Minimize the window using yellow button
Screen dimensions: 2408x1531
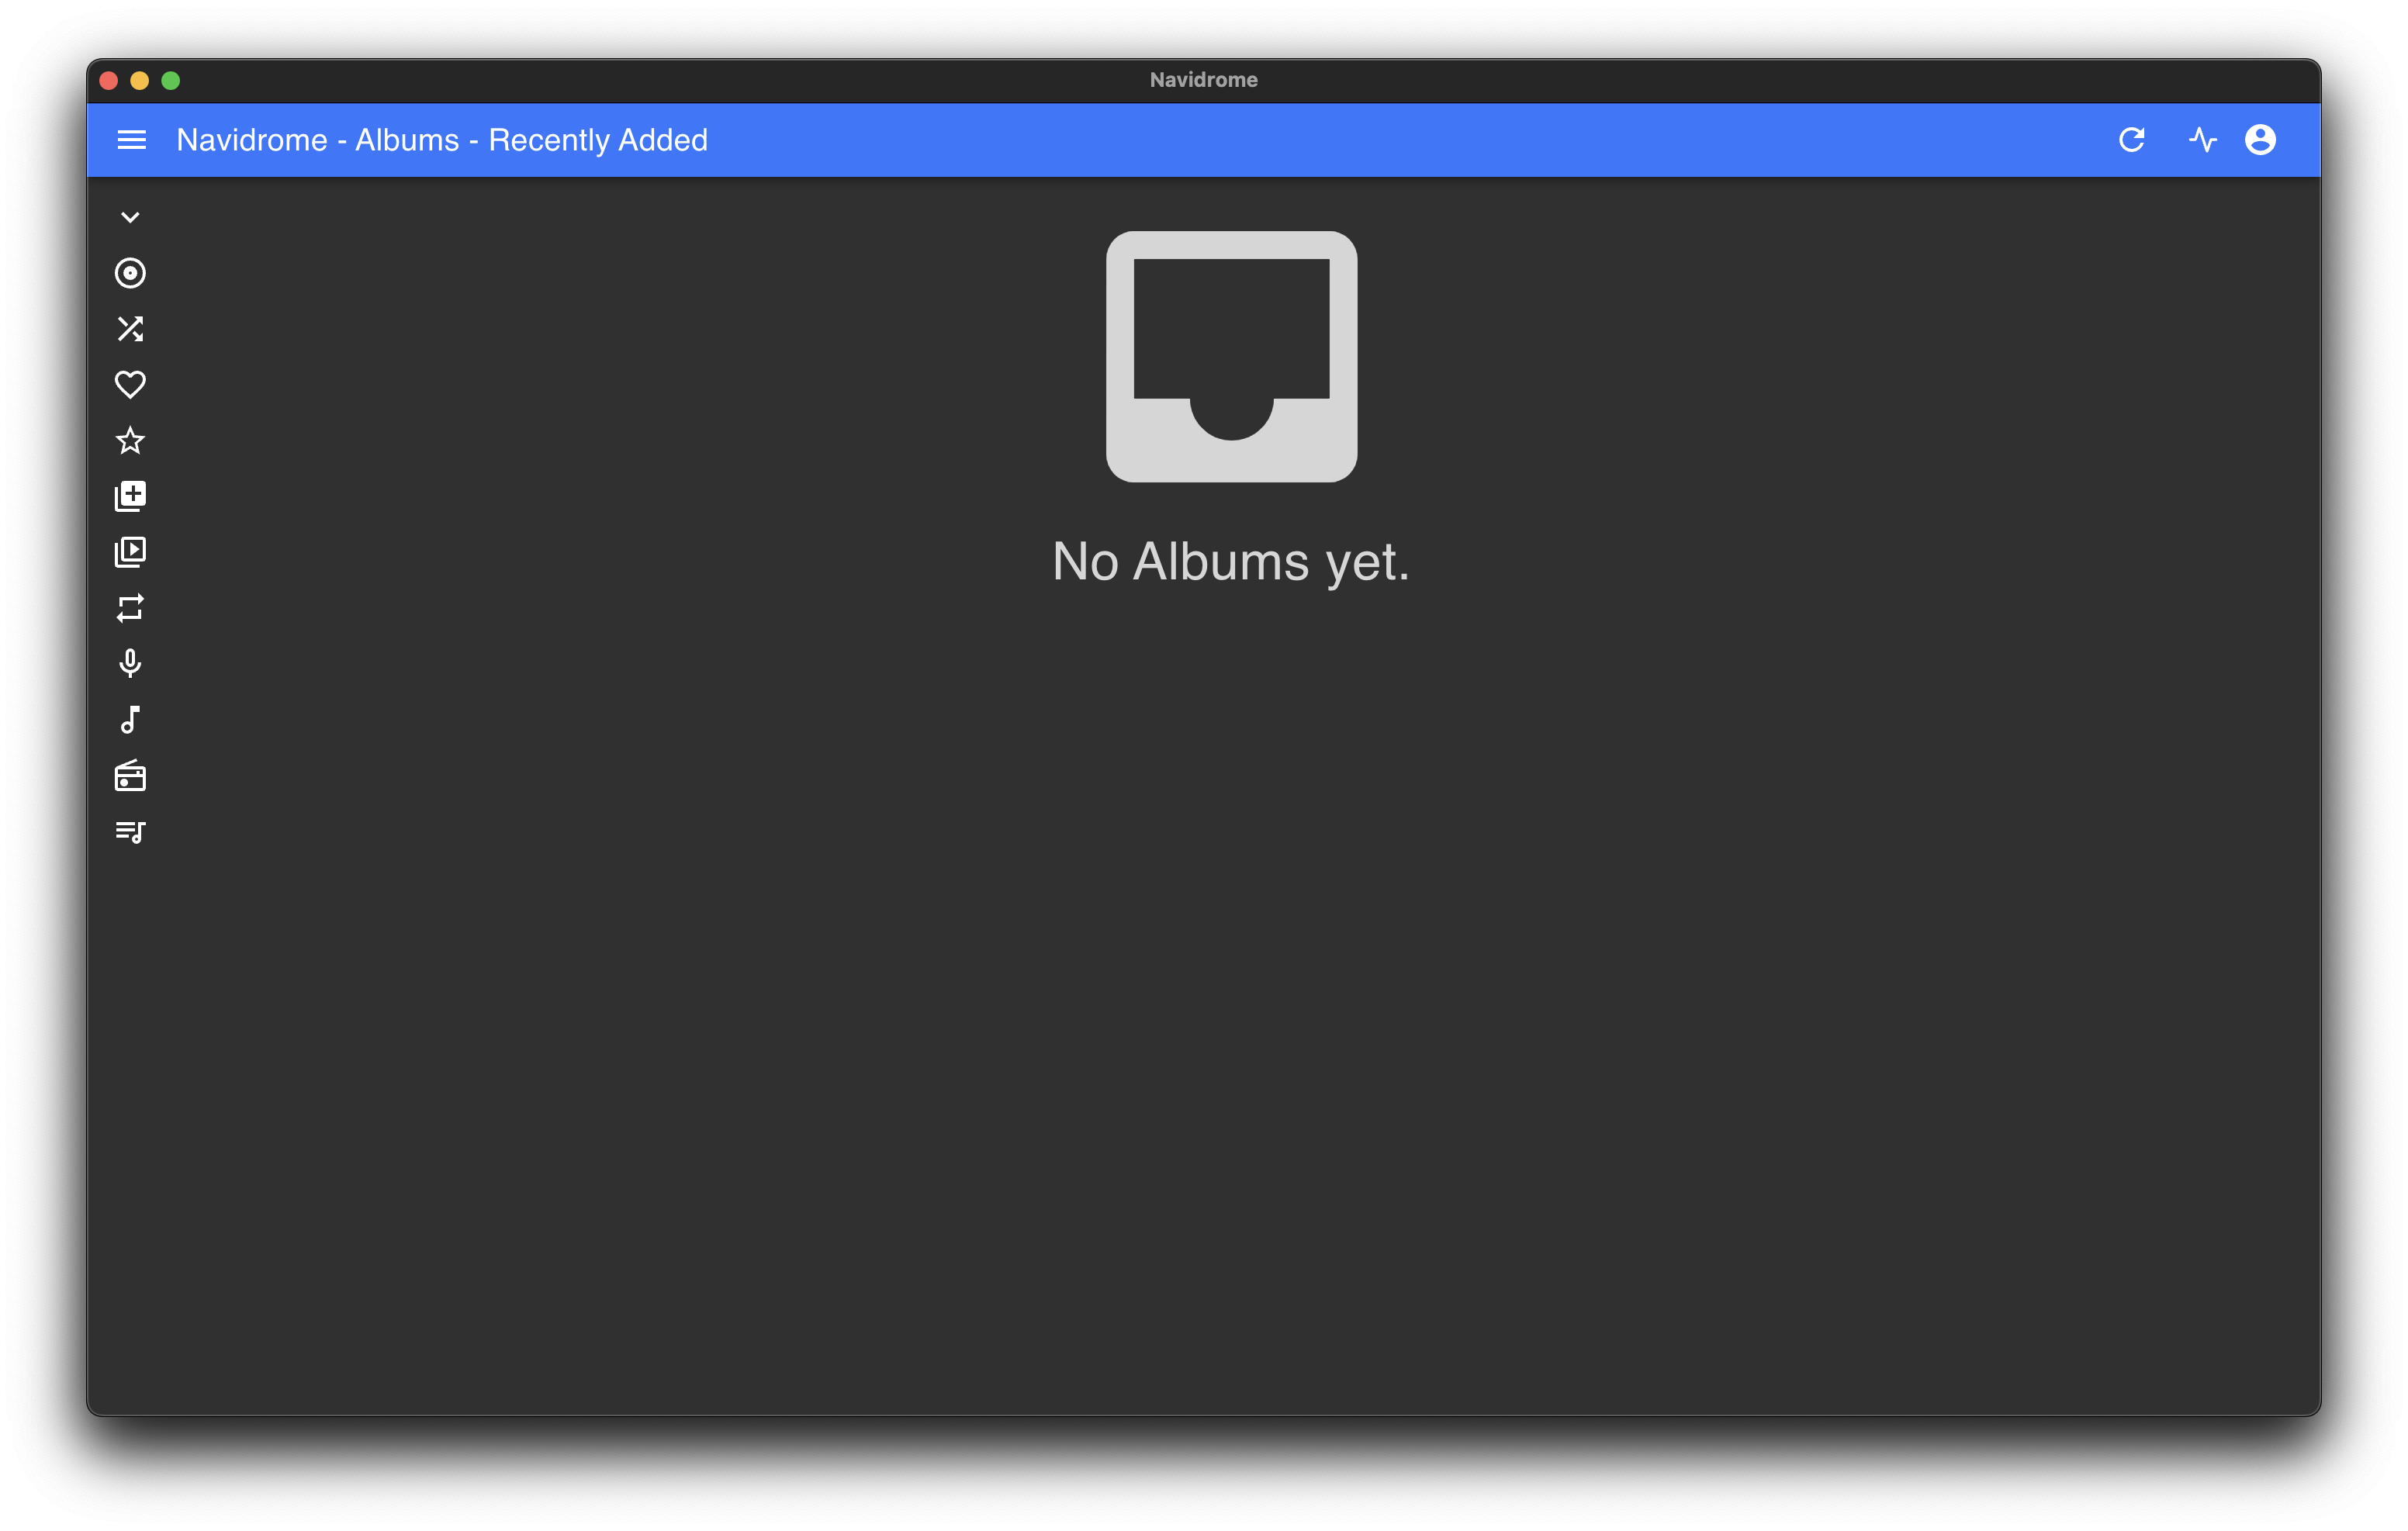(x=140, y=80)
